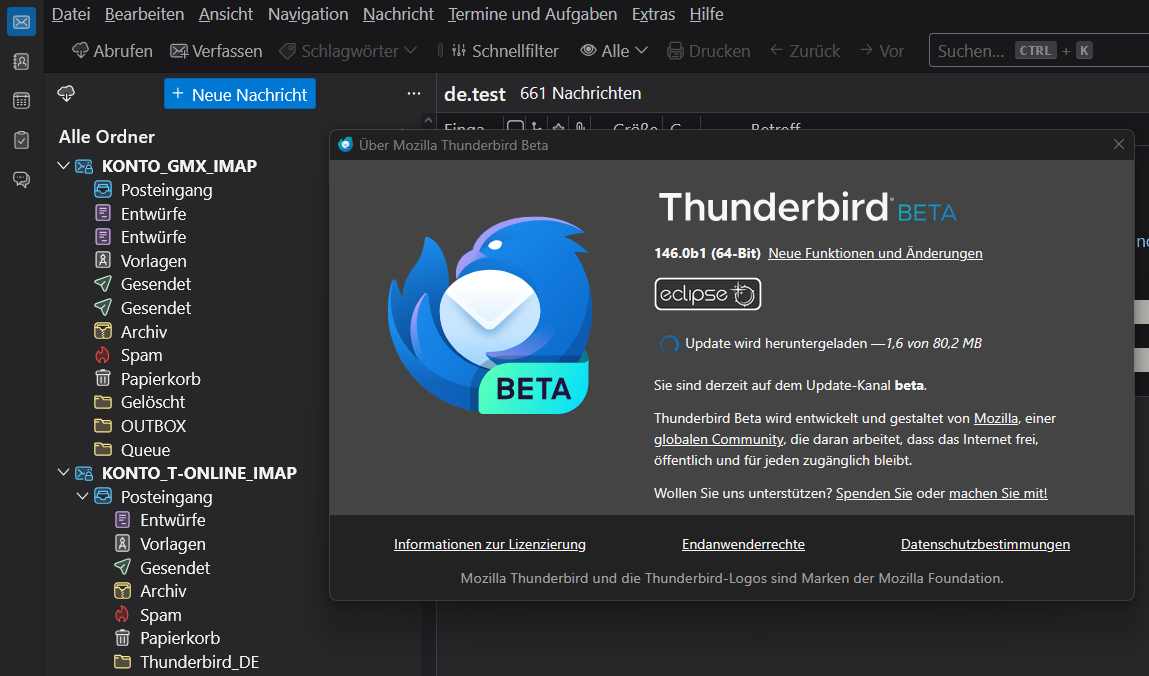Open the Datenschutzbestimmungen link

pyautogui.click(x=985, y=544)
